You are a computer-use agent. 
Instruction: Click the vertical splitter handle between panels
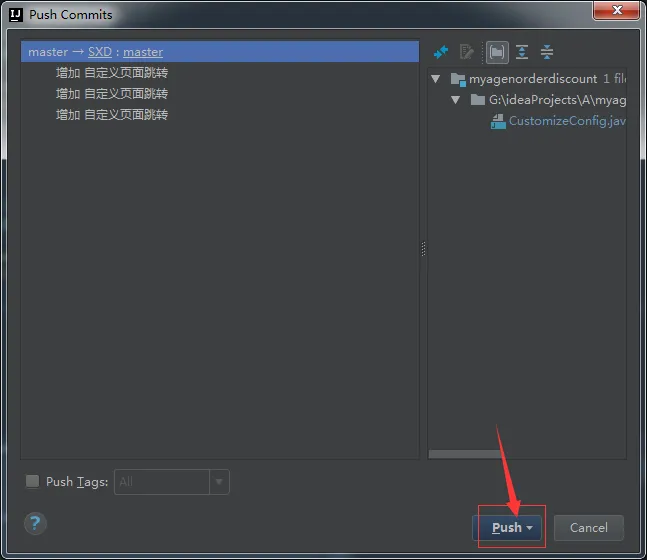(x=423, y=249)
